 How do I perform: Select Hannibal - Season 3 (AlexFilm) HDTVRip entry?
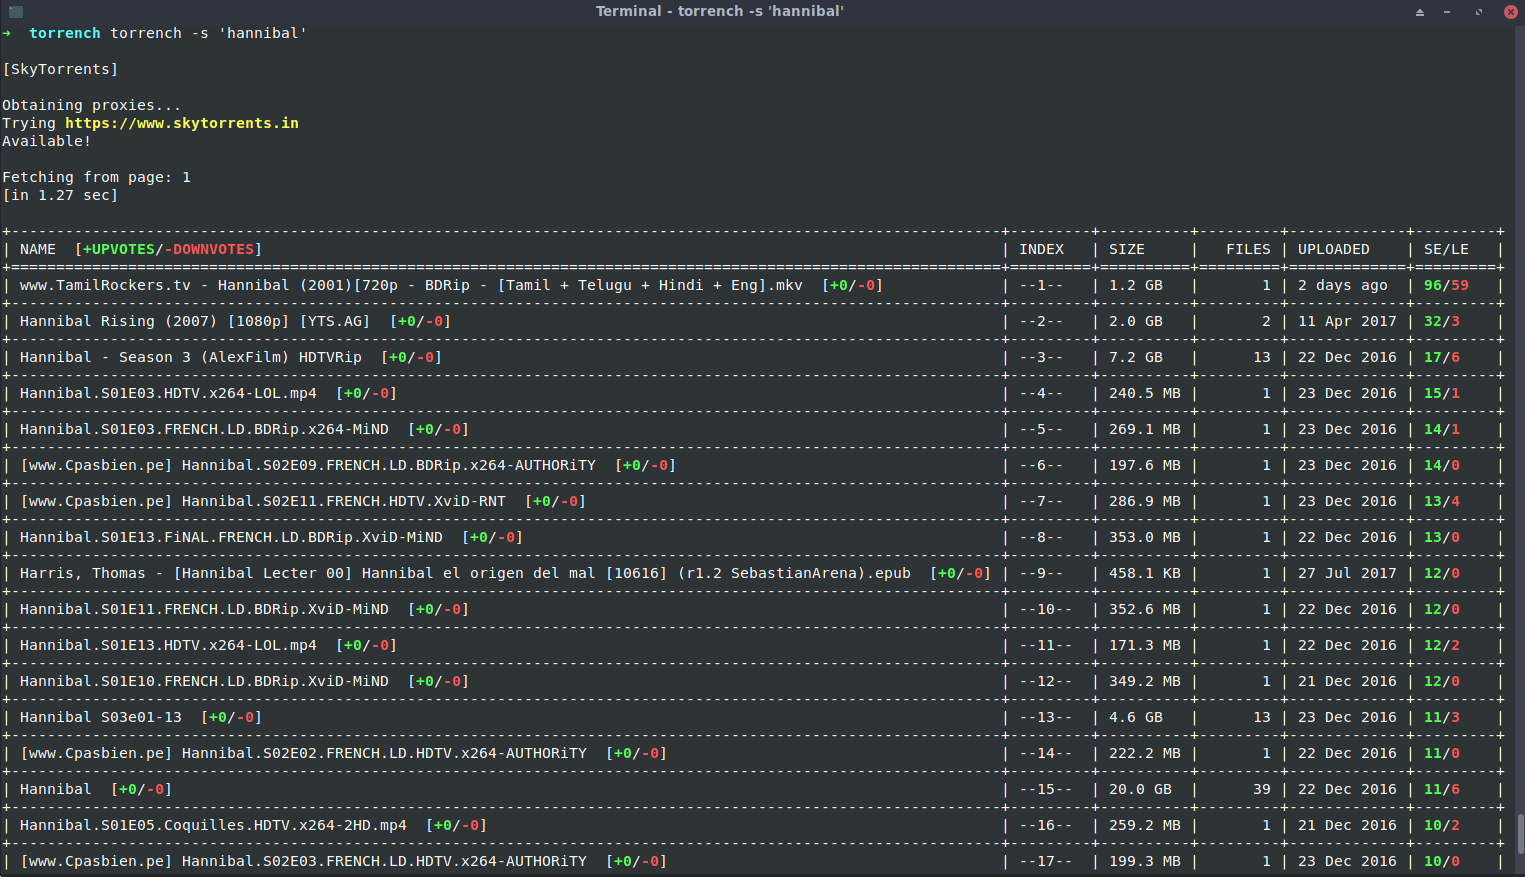tap(191, 357)
